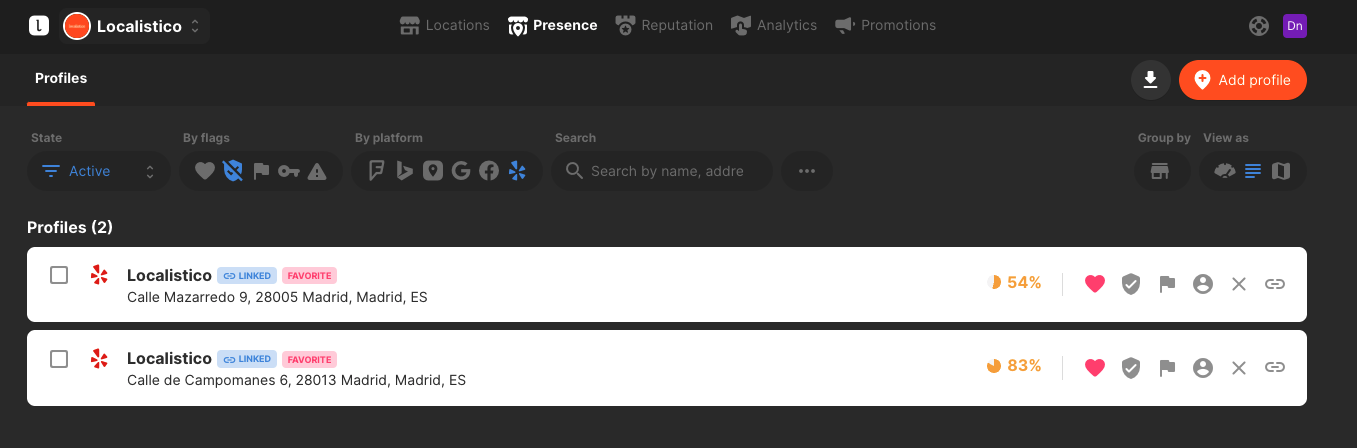Viewport: 1357px width, 448px height.
Task: Expand the Localistico account switcher
Action: (x=134, y=26)
